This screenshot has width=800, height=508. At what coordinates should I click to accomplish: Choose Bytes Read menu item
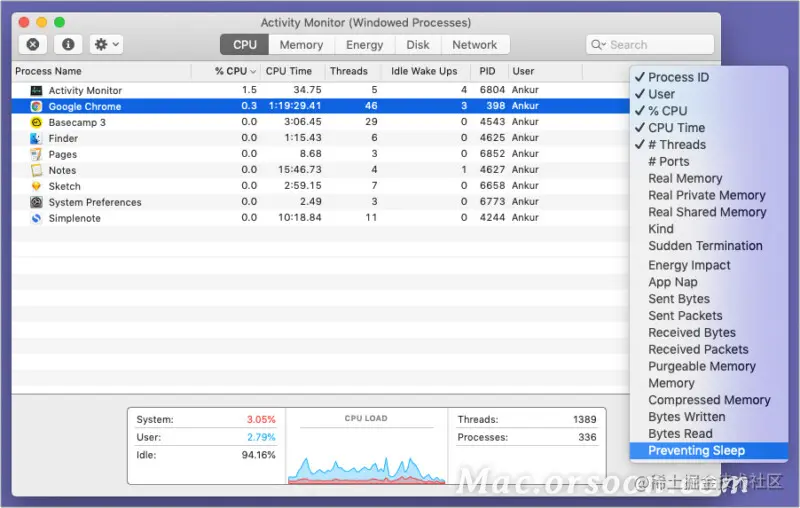pos(709,433)
